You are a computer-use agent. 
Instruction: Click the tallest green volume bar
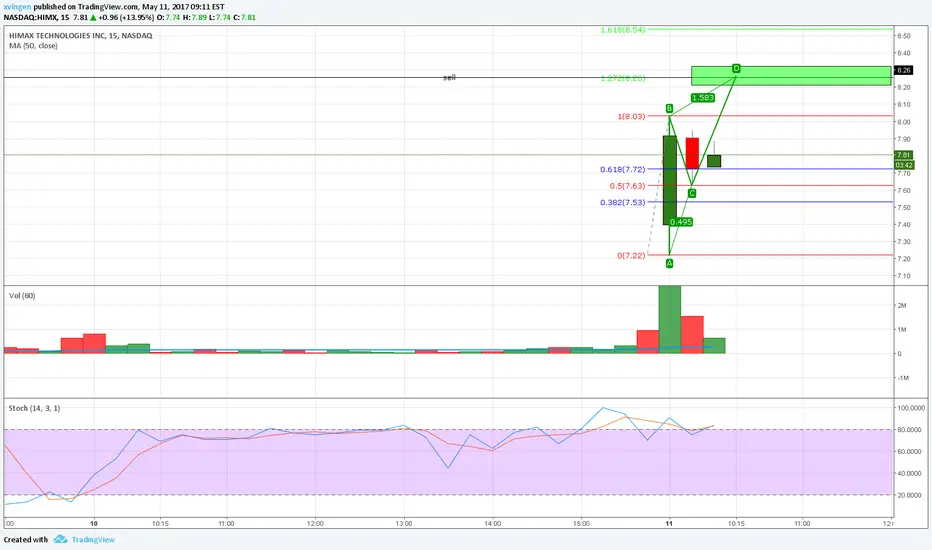(x=669, y=320)
